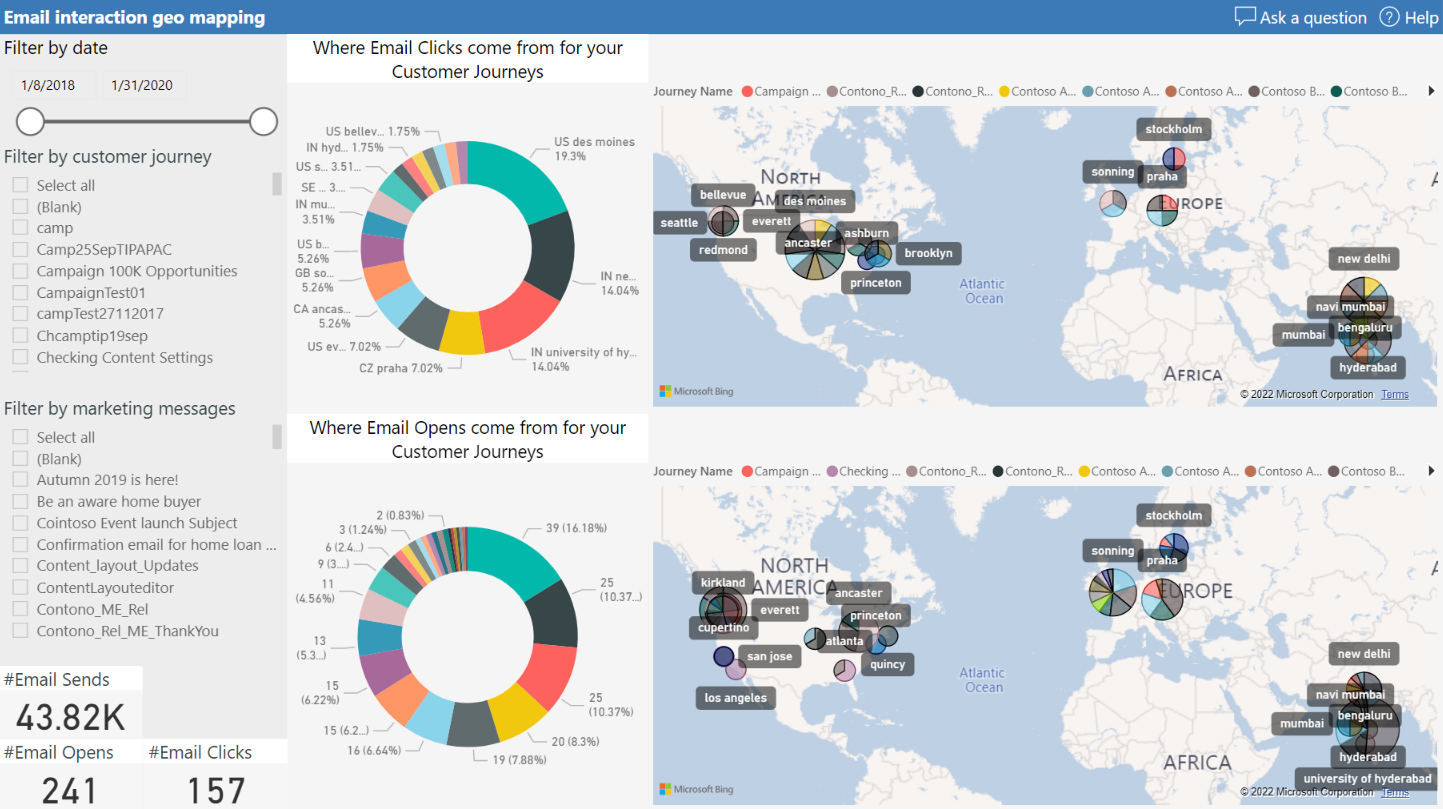The height and width of the screenshot is (809, 1443).
Task: Click the Campaign legend swatch on upper map
Action: pyautogui.click(x=746, y=92)
